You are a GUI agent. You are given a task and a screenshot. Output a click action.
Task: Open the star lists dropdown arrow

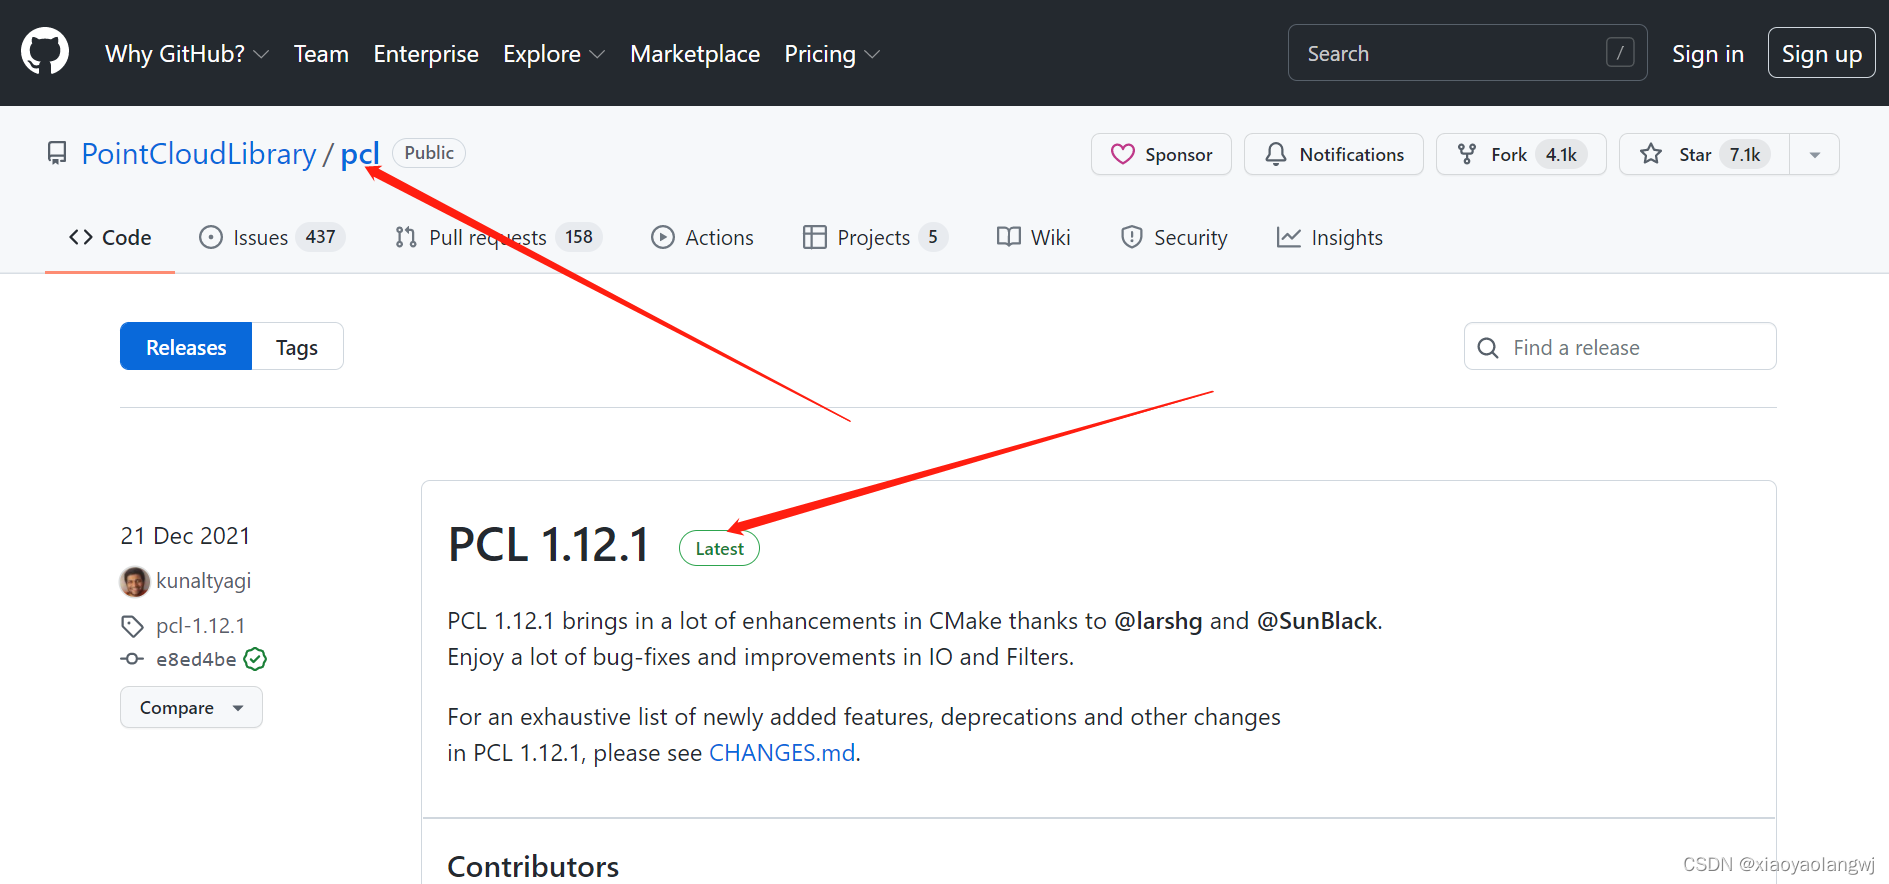(1814, 154)
